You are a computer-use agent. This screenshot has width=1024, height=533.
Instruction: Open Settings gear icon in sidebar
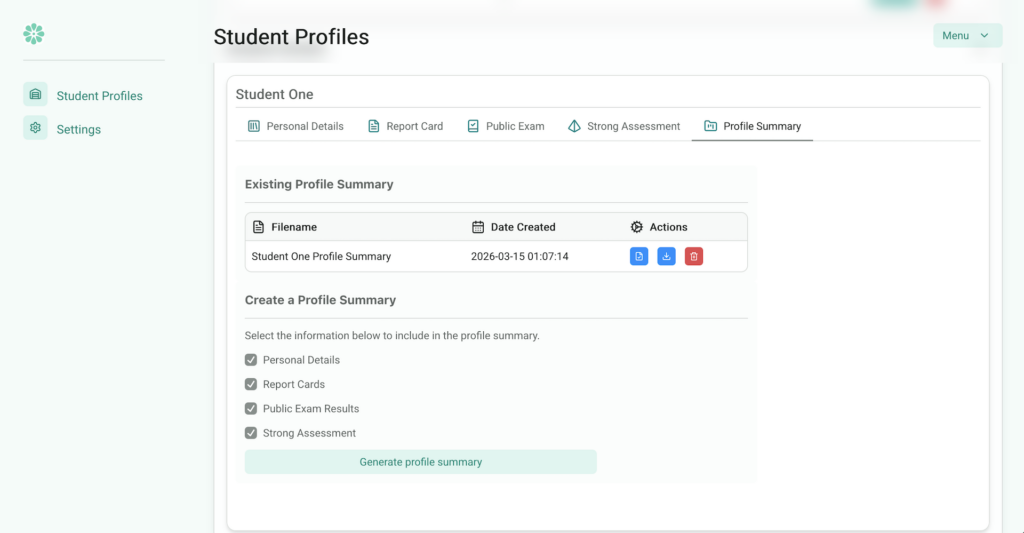(x=35, y=128)
